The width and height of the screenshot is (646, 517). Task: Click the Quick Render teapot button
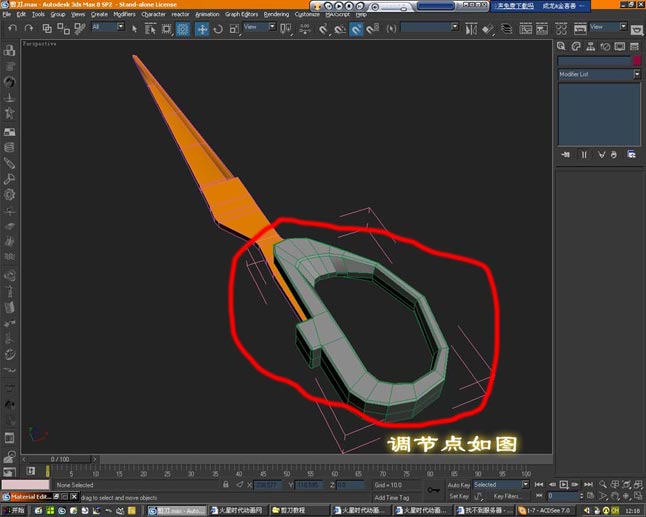(x=637, y=30)
